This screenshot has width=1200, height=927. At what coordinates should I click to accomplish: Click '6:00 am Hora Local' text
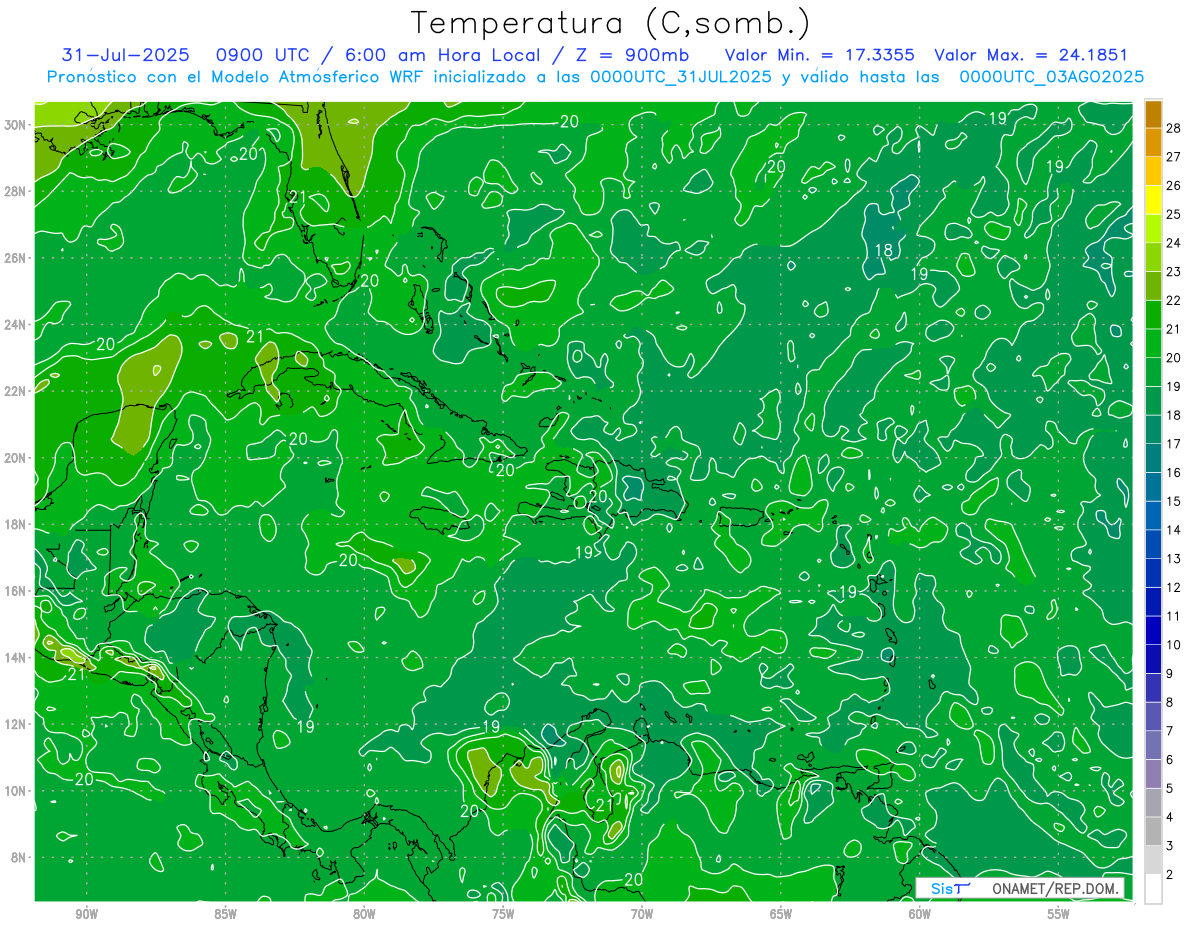coord(444,55)
